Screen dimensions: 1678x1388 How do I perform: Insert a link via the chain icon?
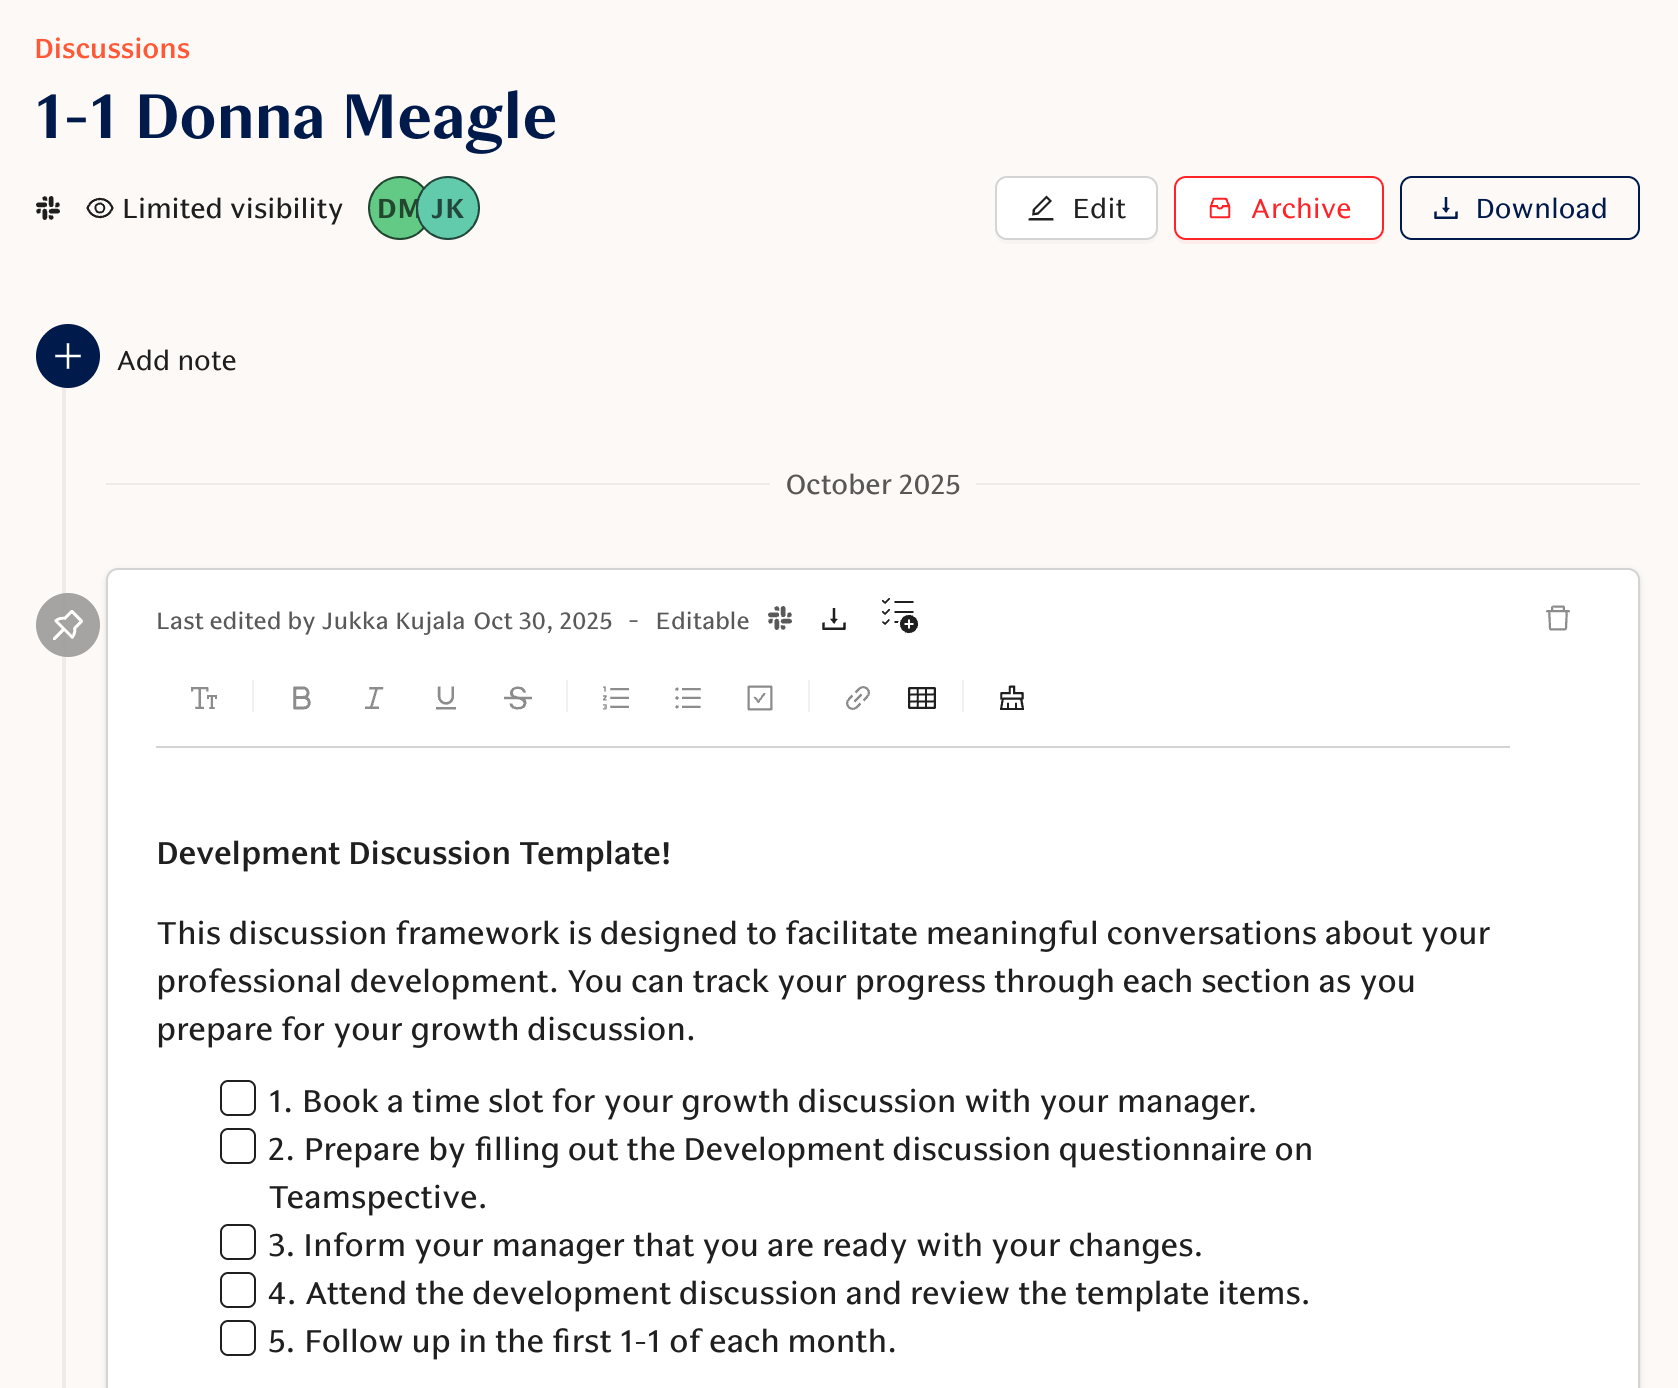857,698
